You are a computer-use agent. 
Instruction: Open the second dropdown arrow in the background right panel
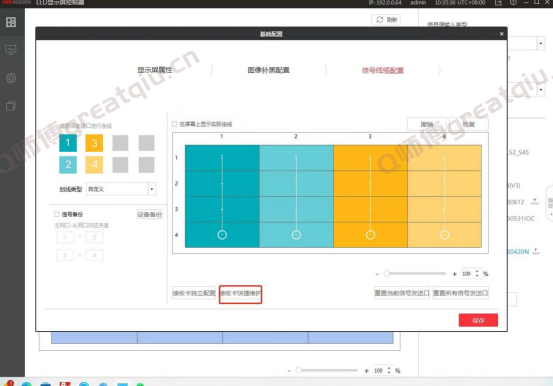[x=541, y=90]
